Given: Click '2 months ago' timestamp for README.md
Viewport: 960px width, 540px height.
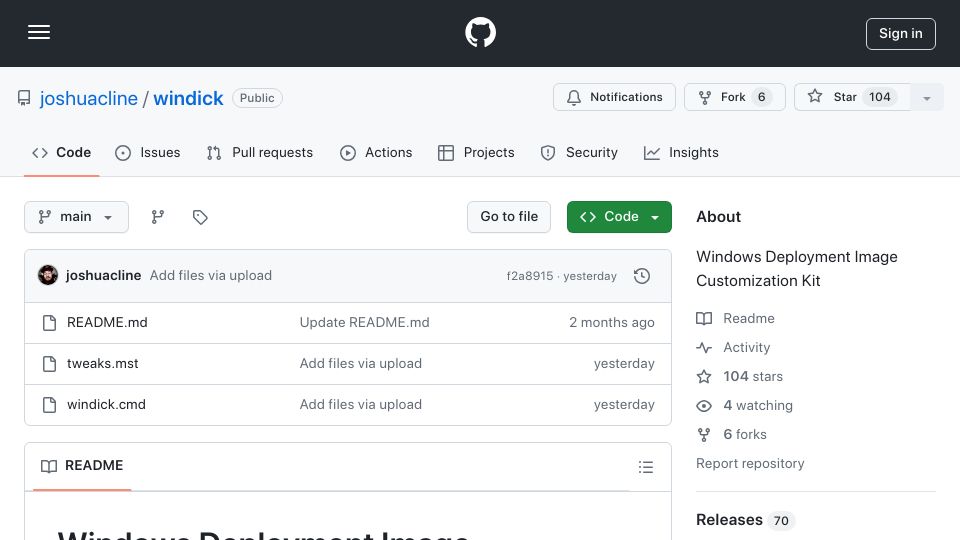Looking at the screenshot, I should tap(612, 323).
